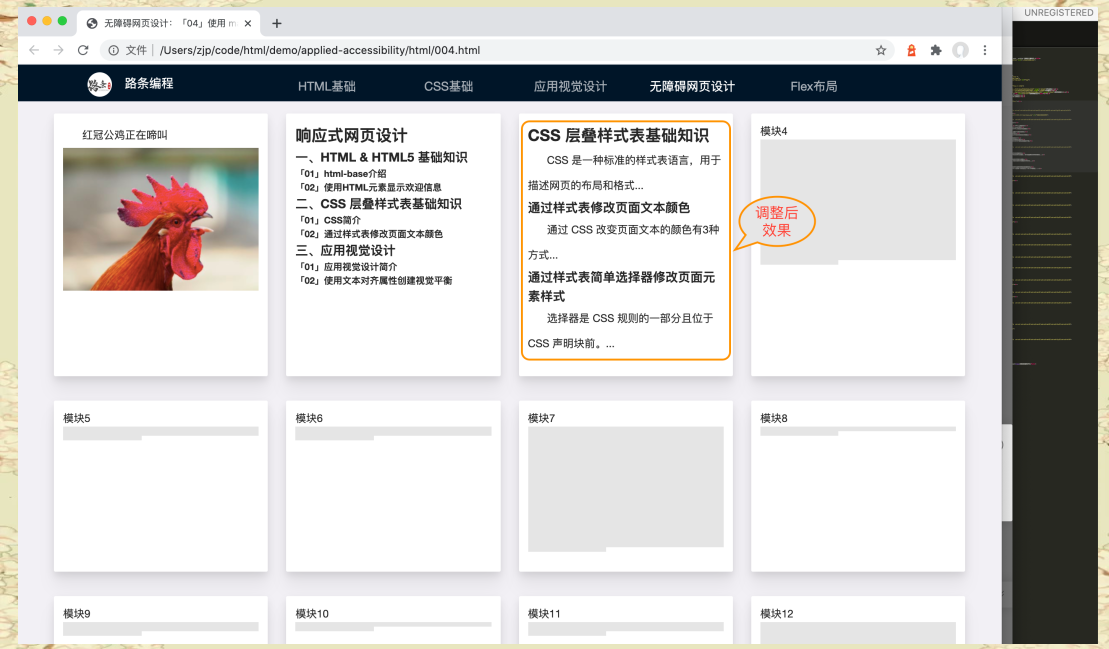1109x649 pixels.
Task: Click 二、CSS 层叠样式表基础知识 heading
Action: click(x=378, y=204)
